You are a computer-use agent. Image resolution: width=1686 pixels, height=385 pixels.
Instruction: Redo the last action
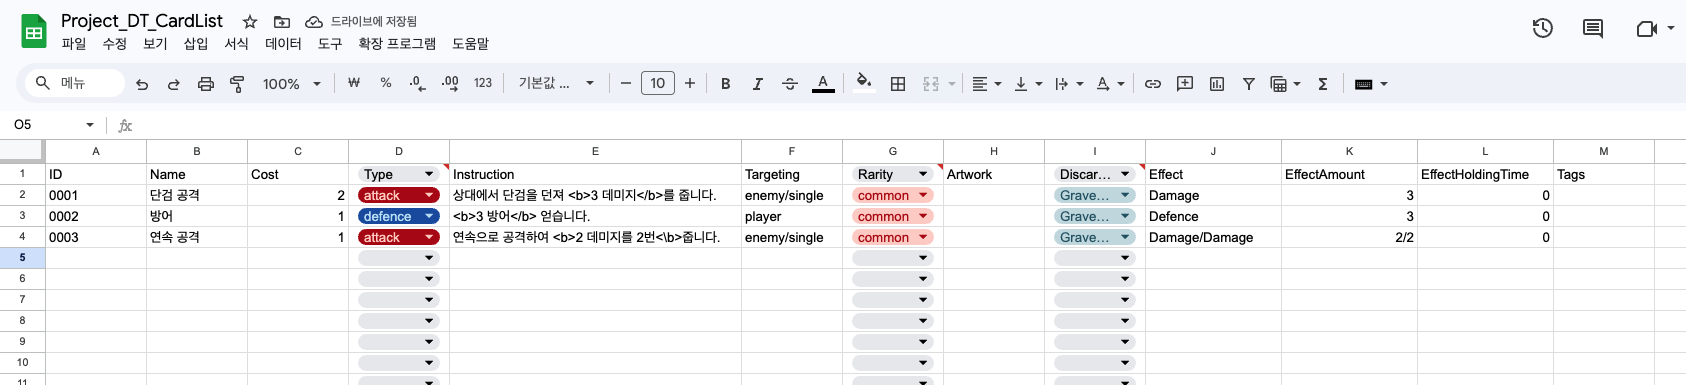(x=173, y=84)
